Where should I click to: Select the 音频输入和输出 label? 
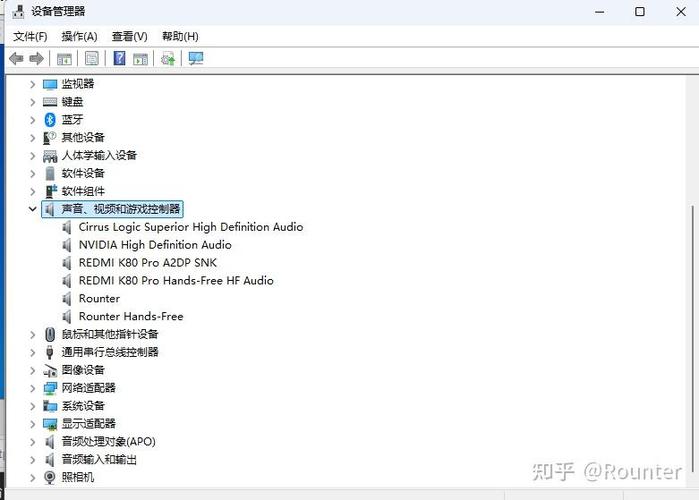point(99,459)
